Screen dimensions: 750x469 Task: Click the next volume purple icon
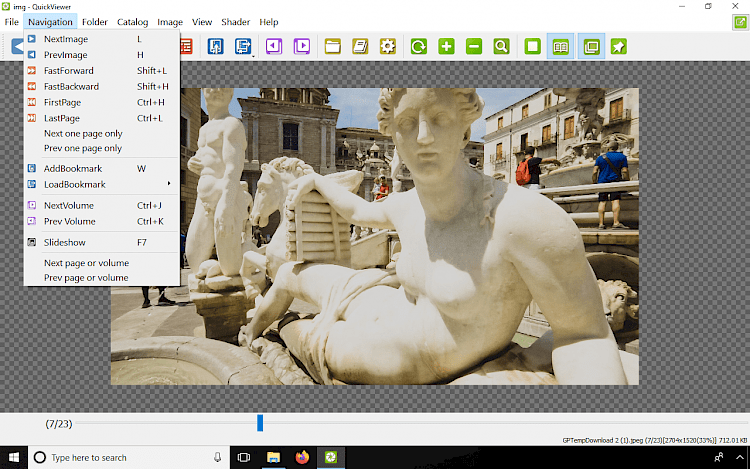[x=302, y=46]
